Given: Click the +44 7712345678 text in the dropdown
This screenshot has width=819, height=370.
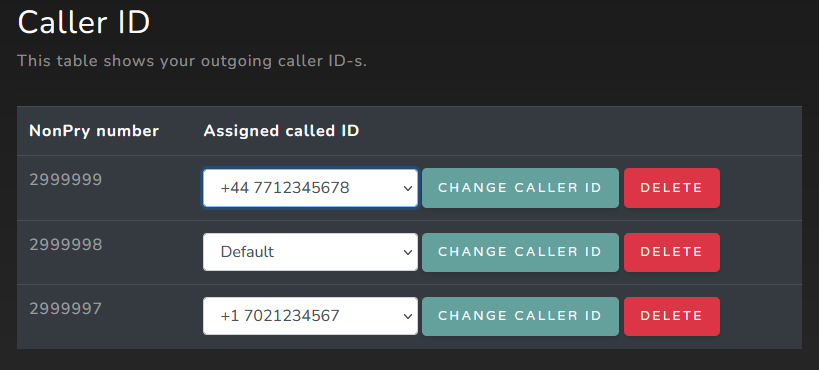Looking at the screenshot, I should click(x=285, y=188).
